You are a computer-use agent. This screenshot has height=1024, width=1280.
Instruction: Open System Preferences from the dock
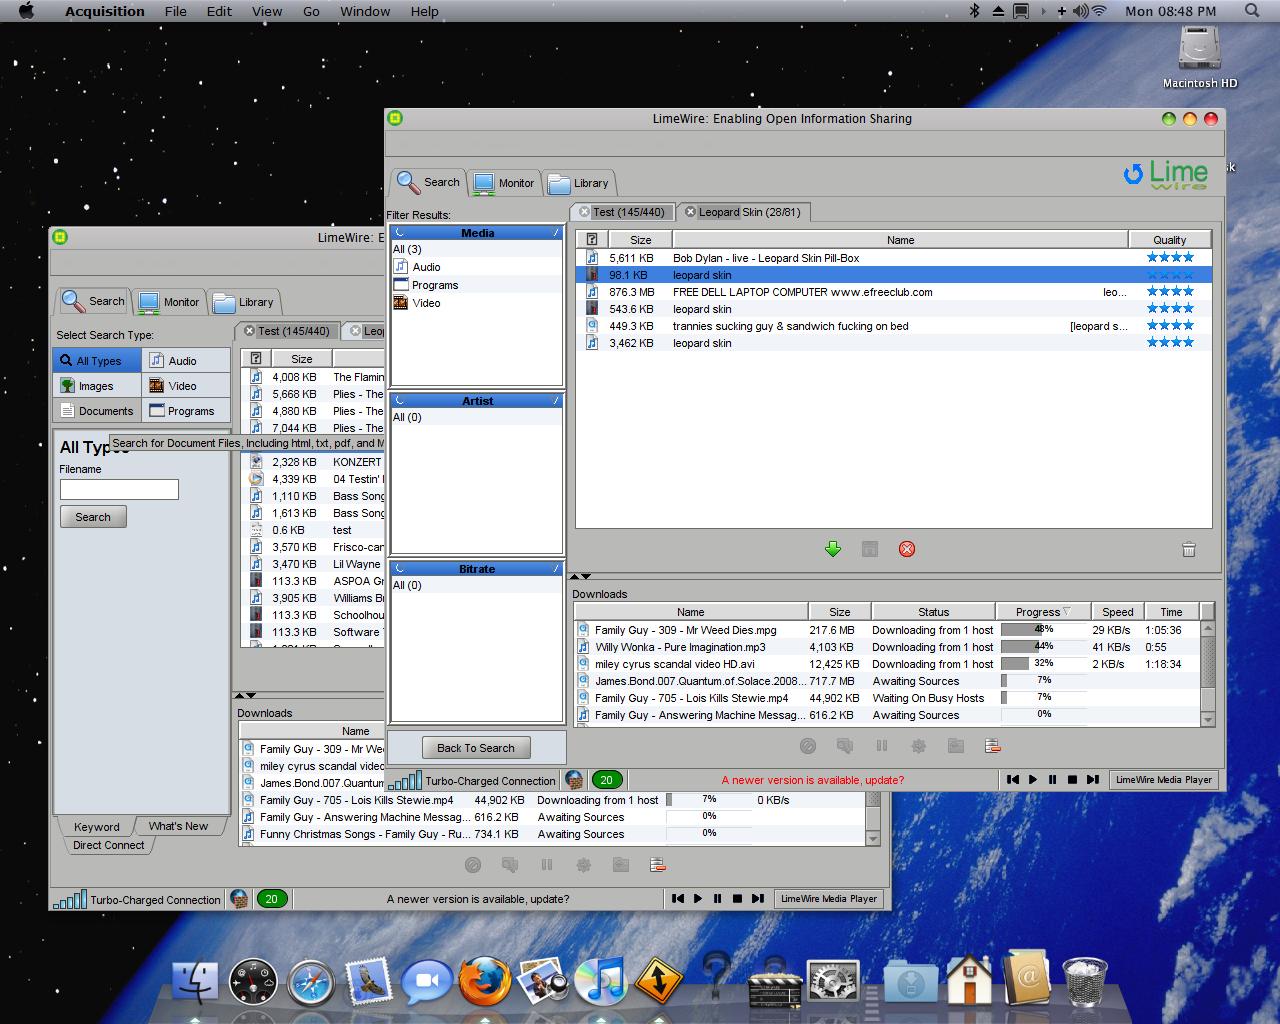(x=833, y=981)
